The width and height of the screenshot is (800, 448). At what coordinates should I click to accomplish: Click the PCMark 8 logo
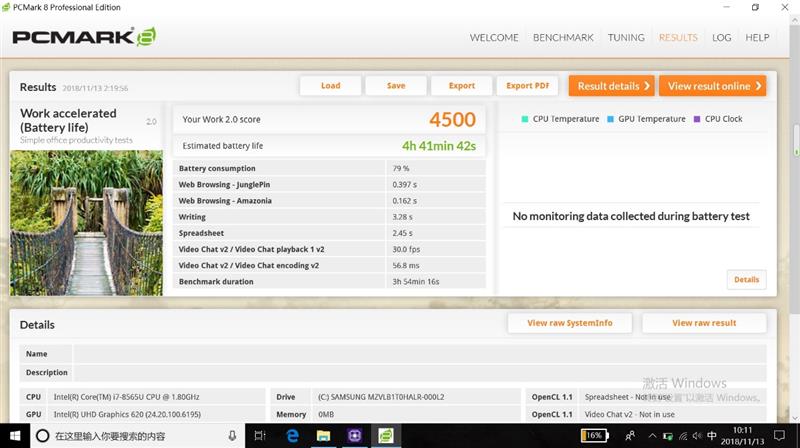[x=84, y=37]
